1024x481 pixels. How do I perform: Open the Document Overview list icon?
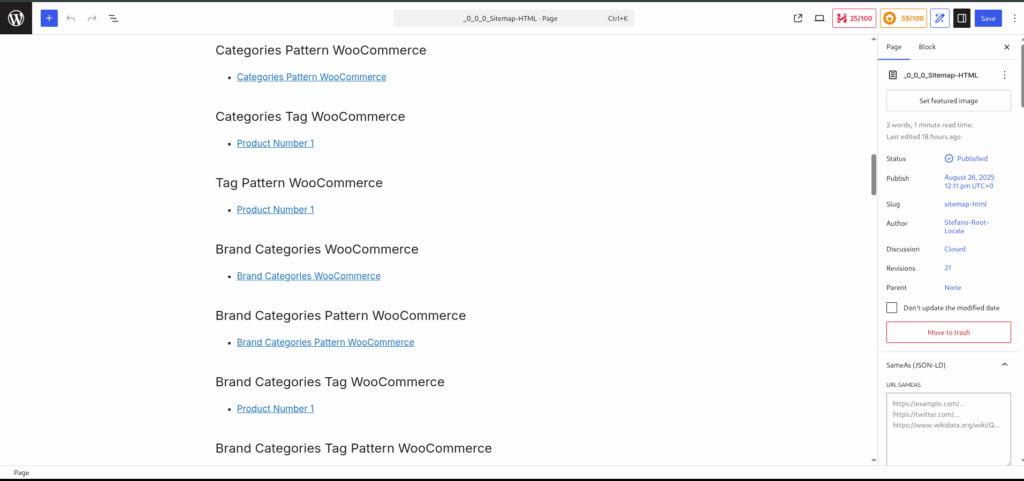pyautogui.click(x=113, y=18)
